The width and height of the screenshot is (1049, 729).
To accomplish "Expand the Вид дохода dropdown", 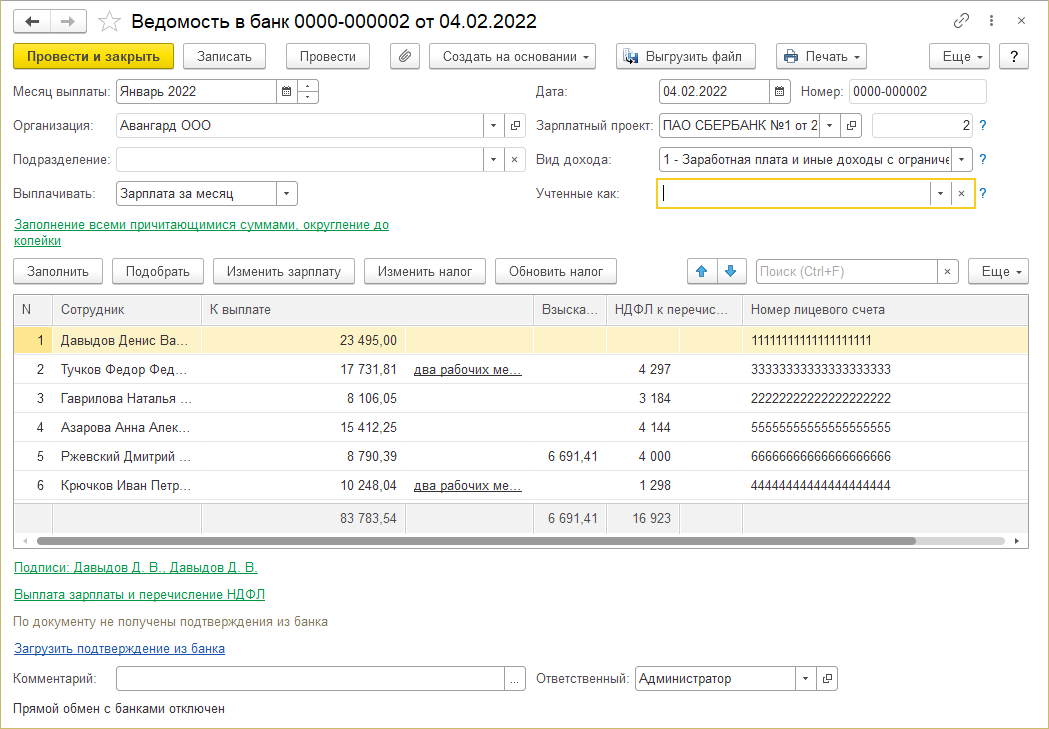I will (961, 160).
